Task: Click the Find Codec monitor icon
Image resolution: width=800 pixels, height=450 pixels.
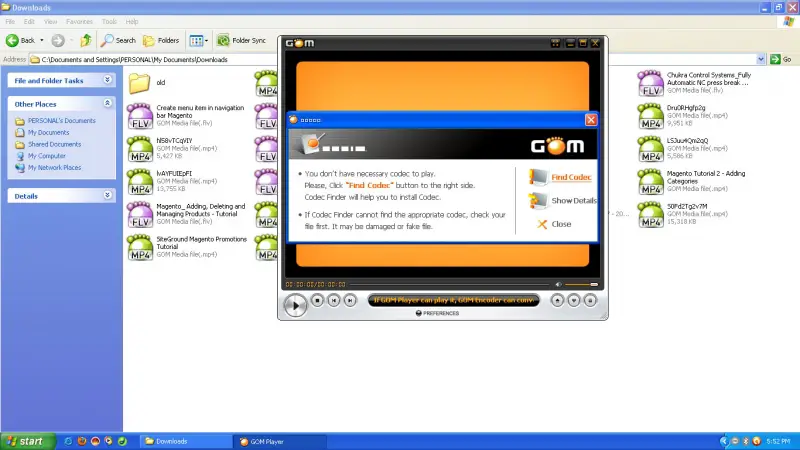Action: point(538,177)
